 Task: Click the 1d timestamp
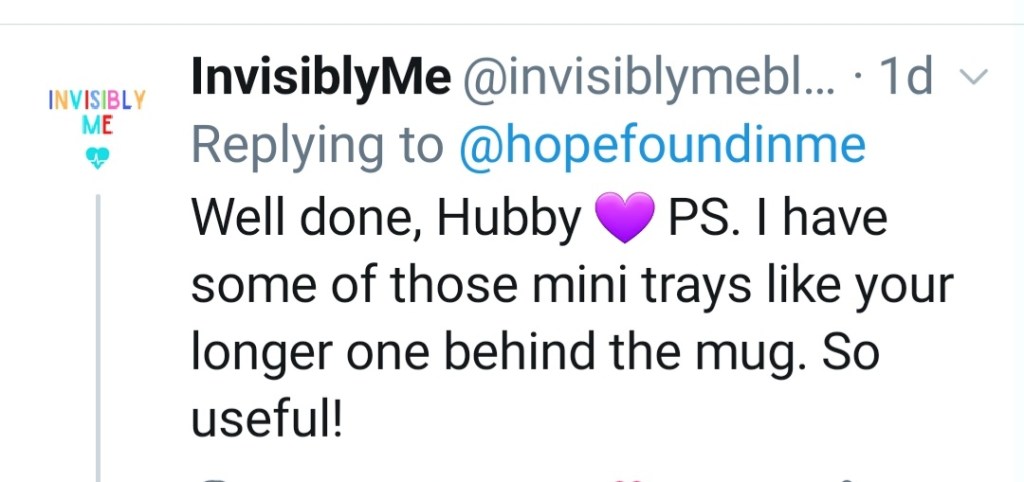click(x=906, y=77)
